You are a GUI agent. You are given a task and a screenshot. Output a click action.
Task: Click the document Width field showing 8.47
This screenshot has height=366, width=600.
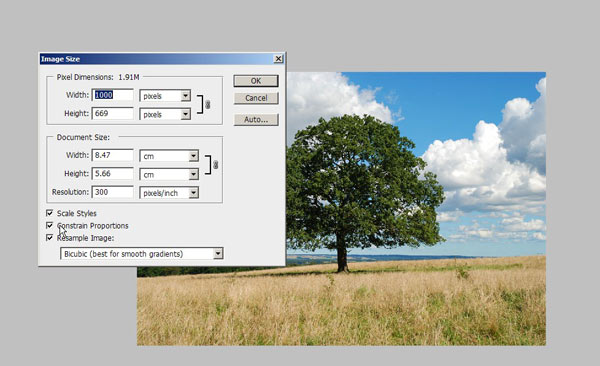112,155
